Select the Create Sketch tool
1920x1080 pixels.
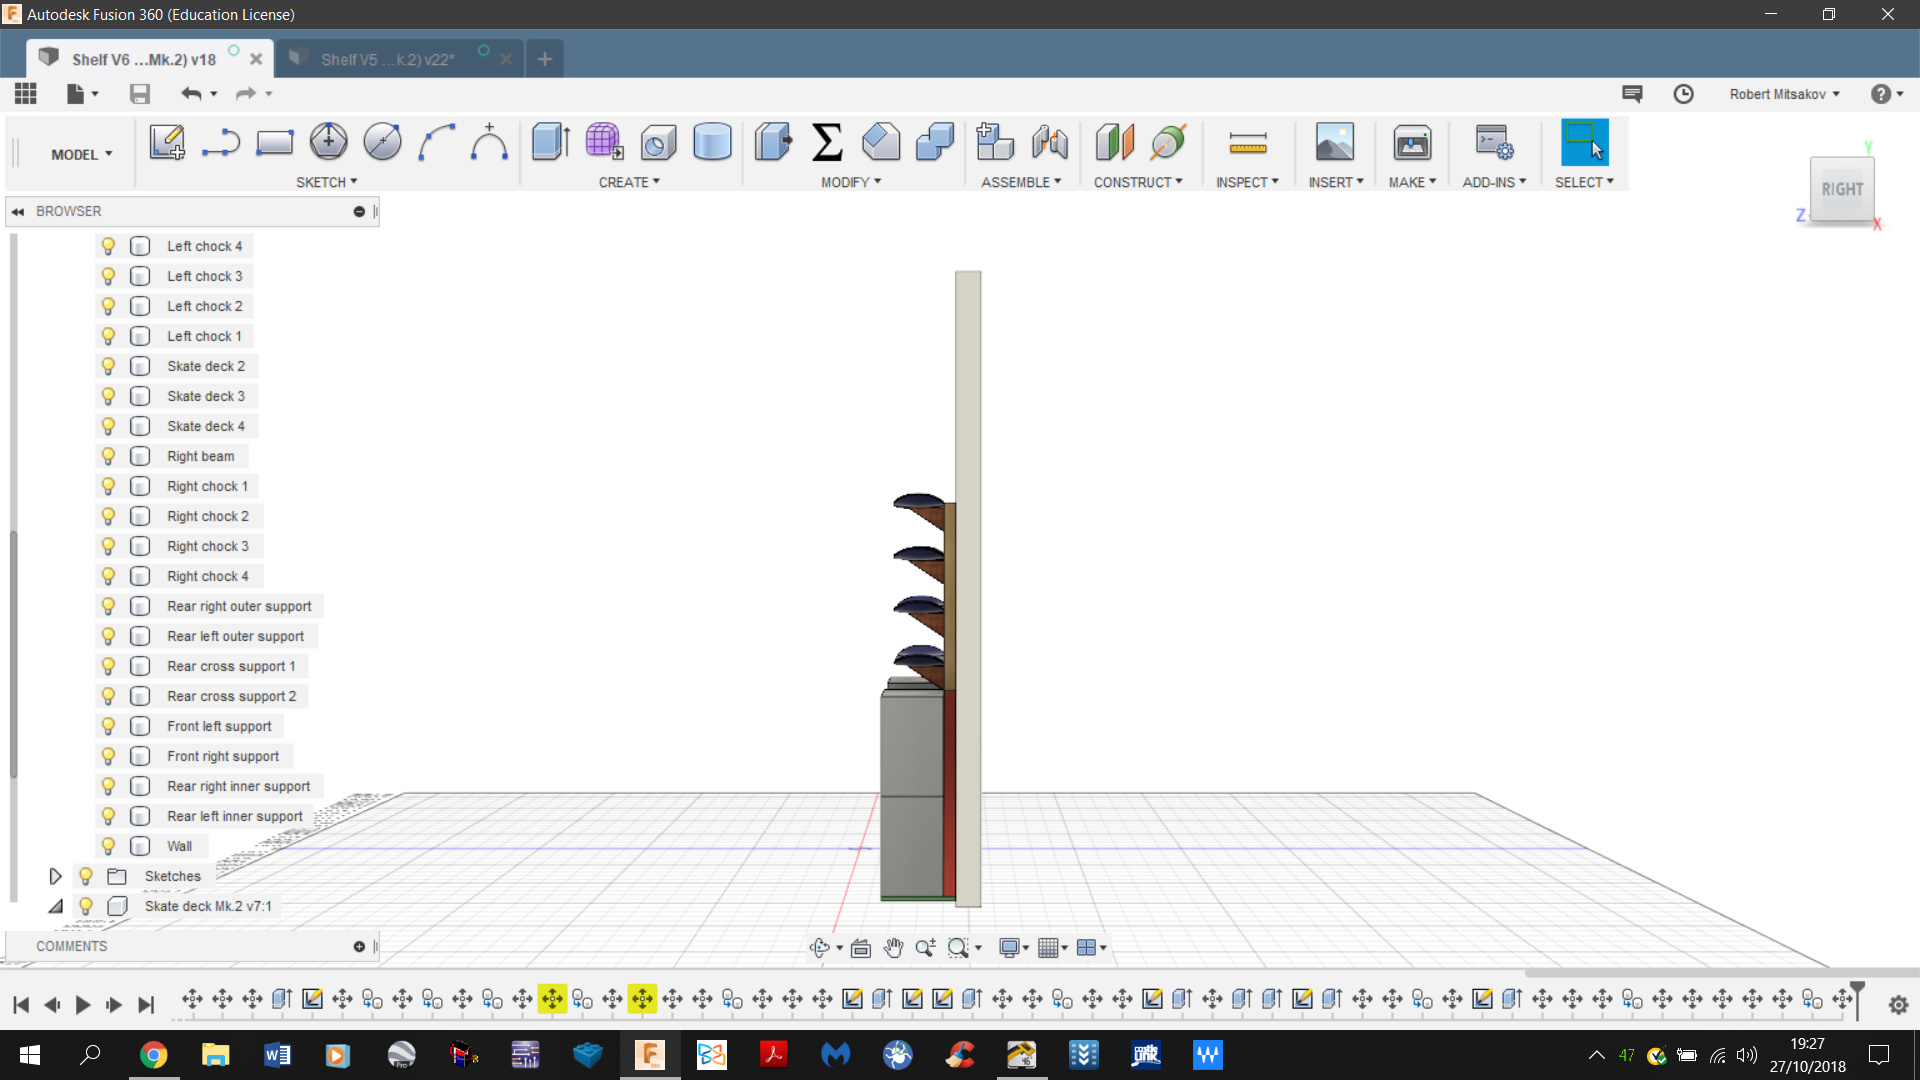tap(167, 142)
